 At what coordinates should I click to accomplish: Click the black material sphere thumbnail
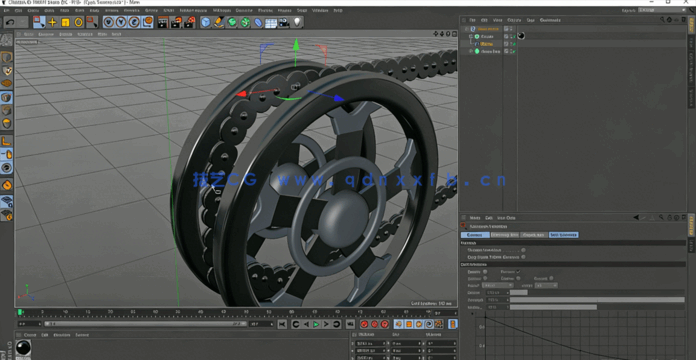[x=23, y=347]
